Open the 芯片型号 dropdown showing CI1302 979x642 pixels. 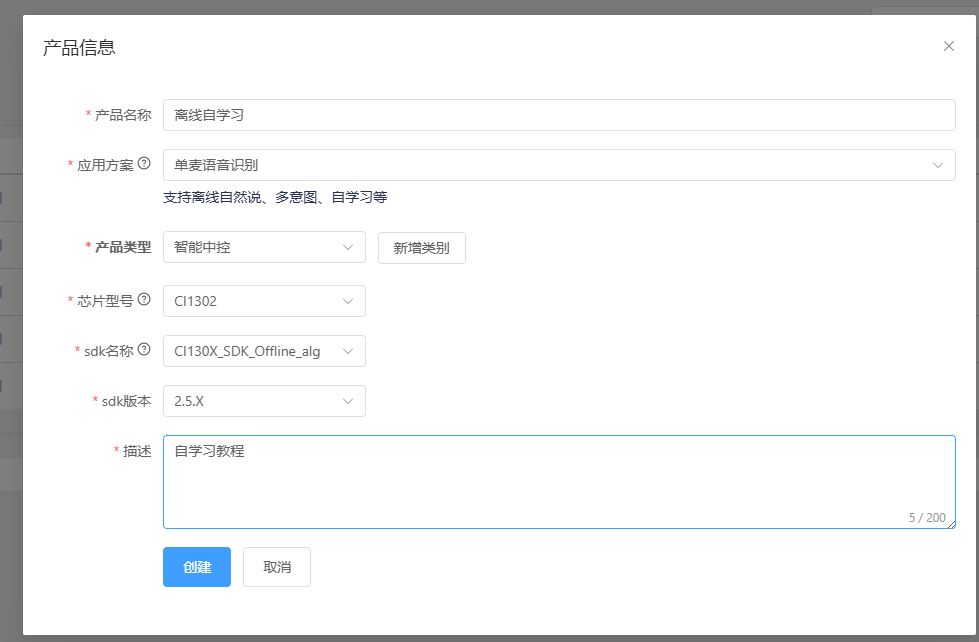pyautogui.click(x=264, y=301)
